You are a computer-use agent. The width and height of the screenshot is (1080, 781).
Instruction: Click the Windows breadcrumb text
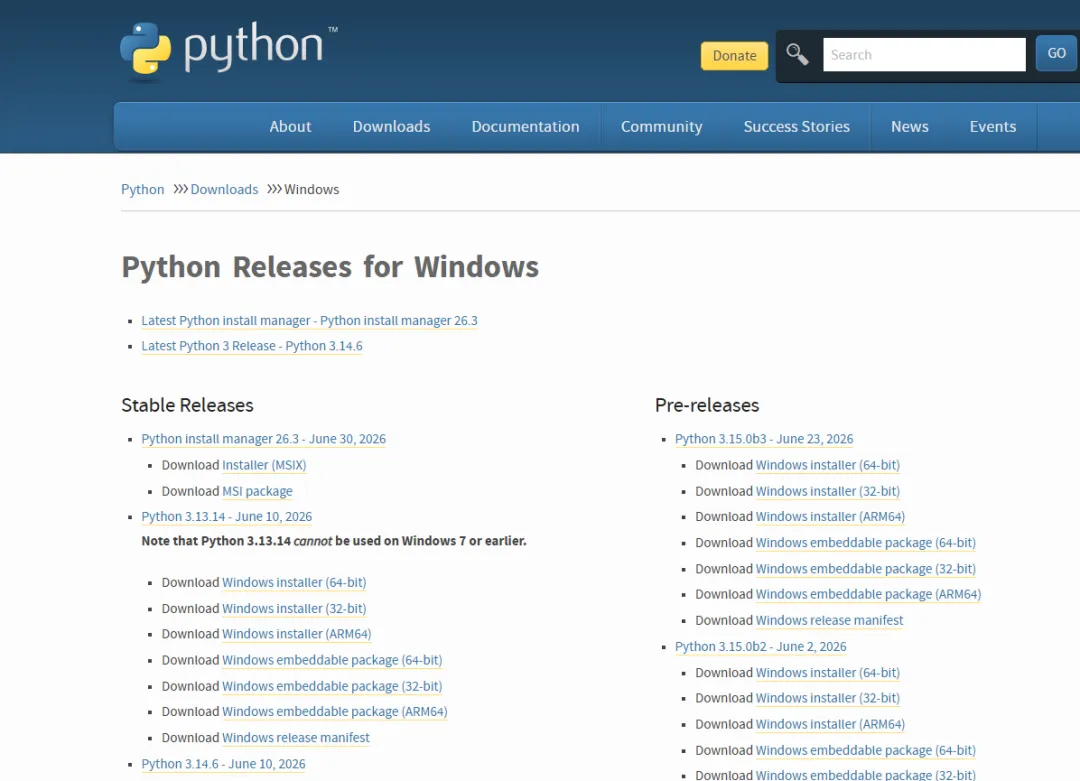tap(311, 189)
